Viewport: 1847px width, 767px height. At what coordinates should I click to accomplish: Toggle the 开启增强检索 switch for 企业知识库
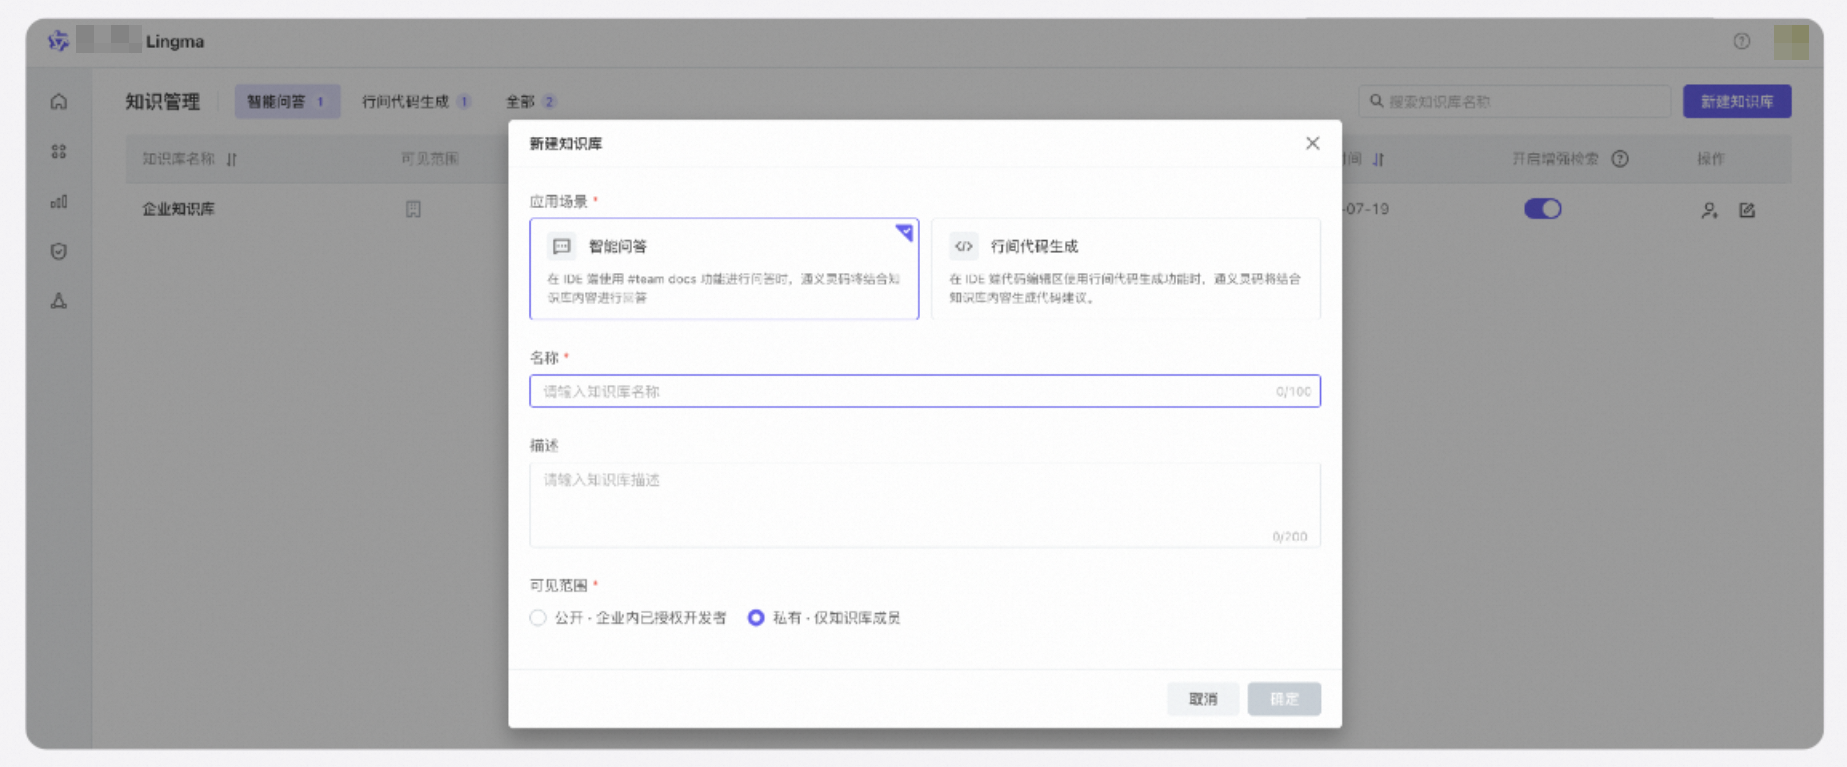1542,209
